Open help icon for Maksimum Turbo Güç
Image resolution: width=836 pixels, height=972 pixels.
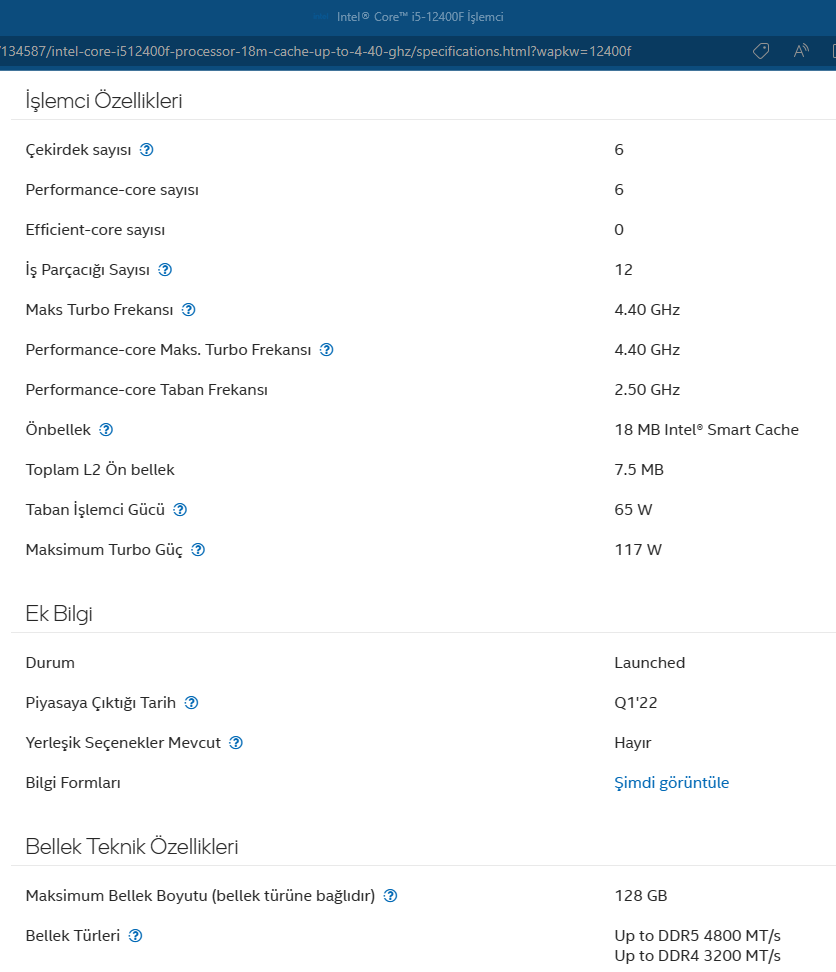(x=198, y=550)
